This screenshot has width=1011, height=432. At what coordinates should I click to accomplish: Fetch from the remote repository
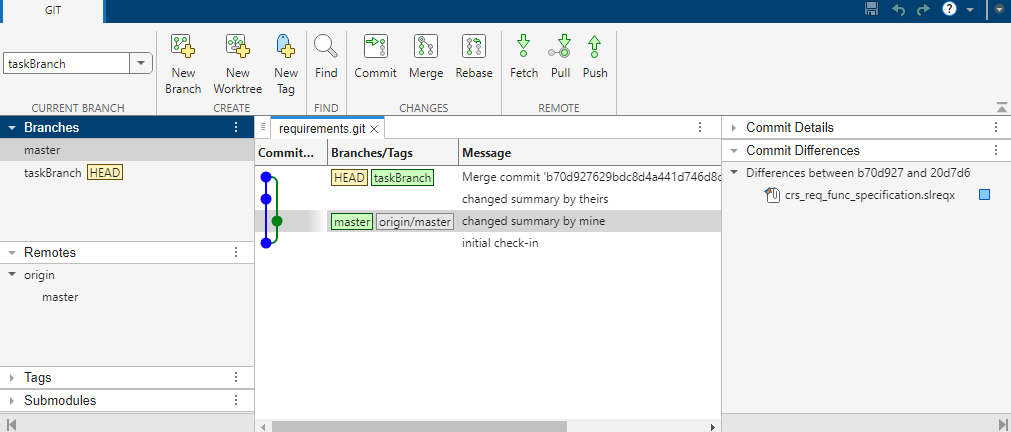[x=524, y=46]
